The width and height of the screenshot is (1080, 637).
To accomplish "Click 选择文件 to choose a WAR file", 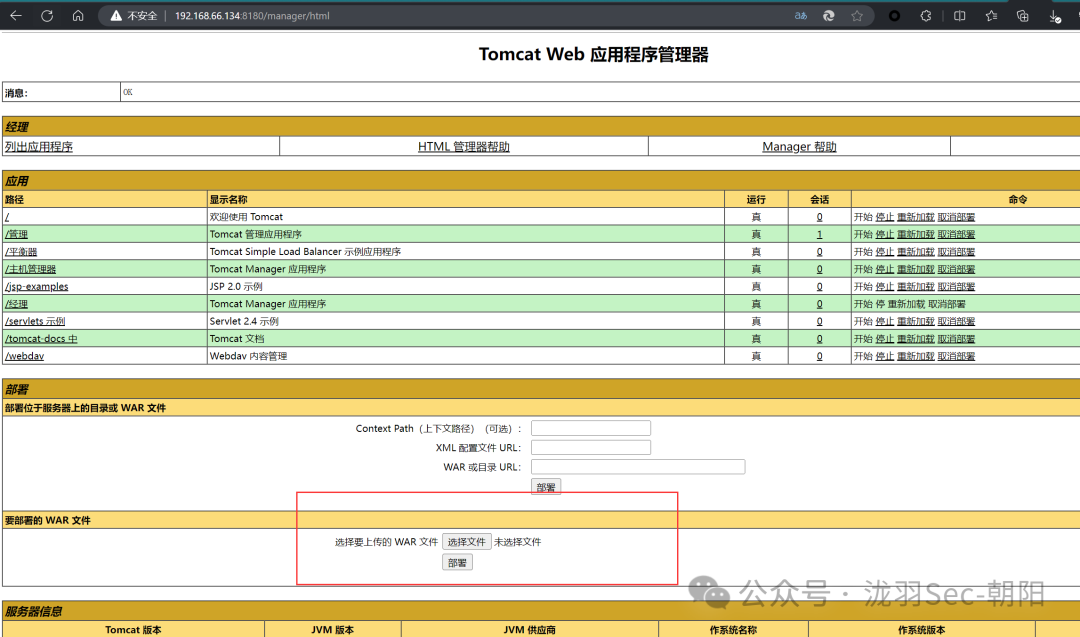I will (x=466, y=542).
